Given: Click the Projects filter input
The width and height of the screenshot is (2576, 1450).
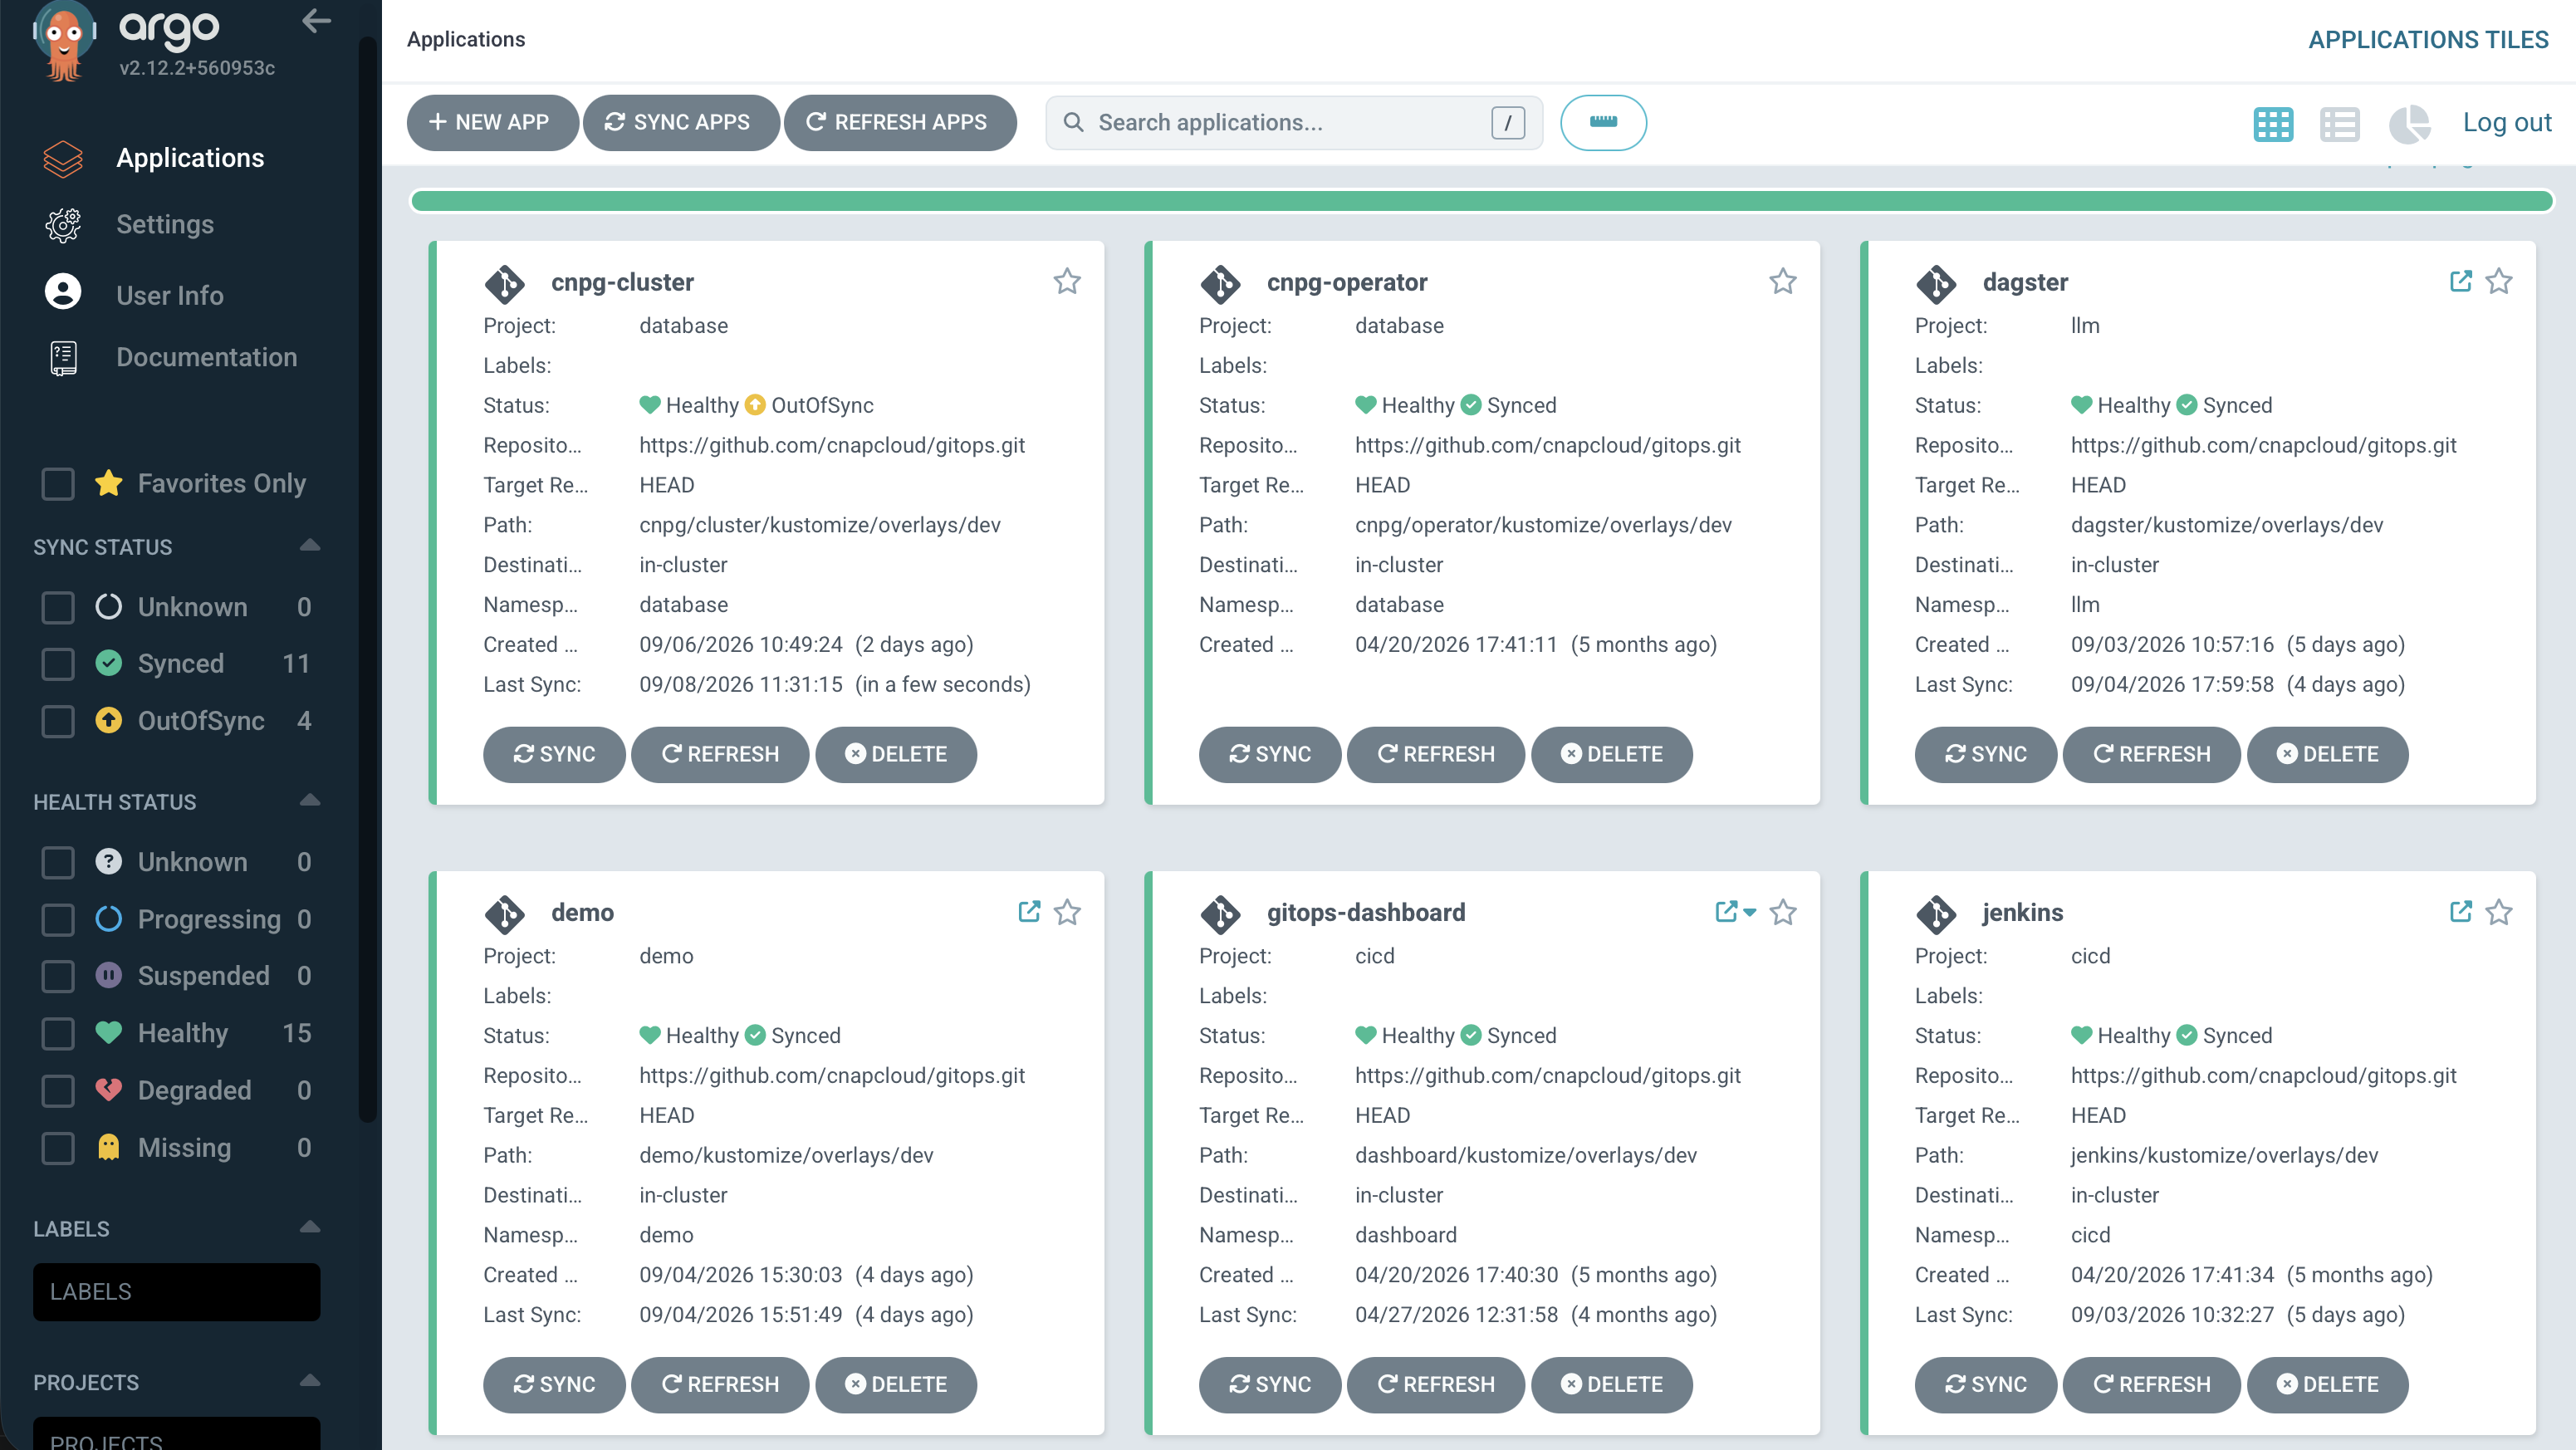Looking at the screenshot, I should (177, 1434).
